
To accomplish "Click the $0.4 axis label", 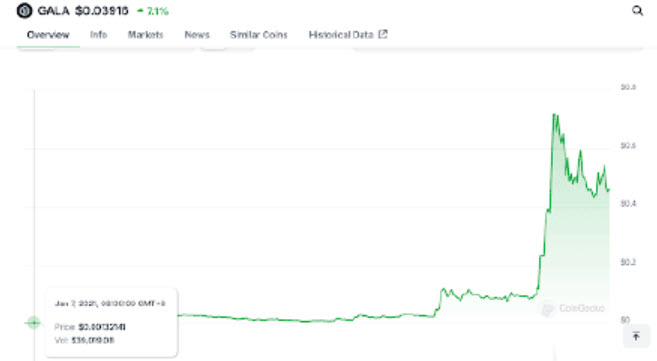I will [628, 204].
